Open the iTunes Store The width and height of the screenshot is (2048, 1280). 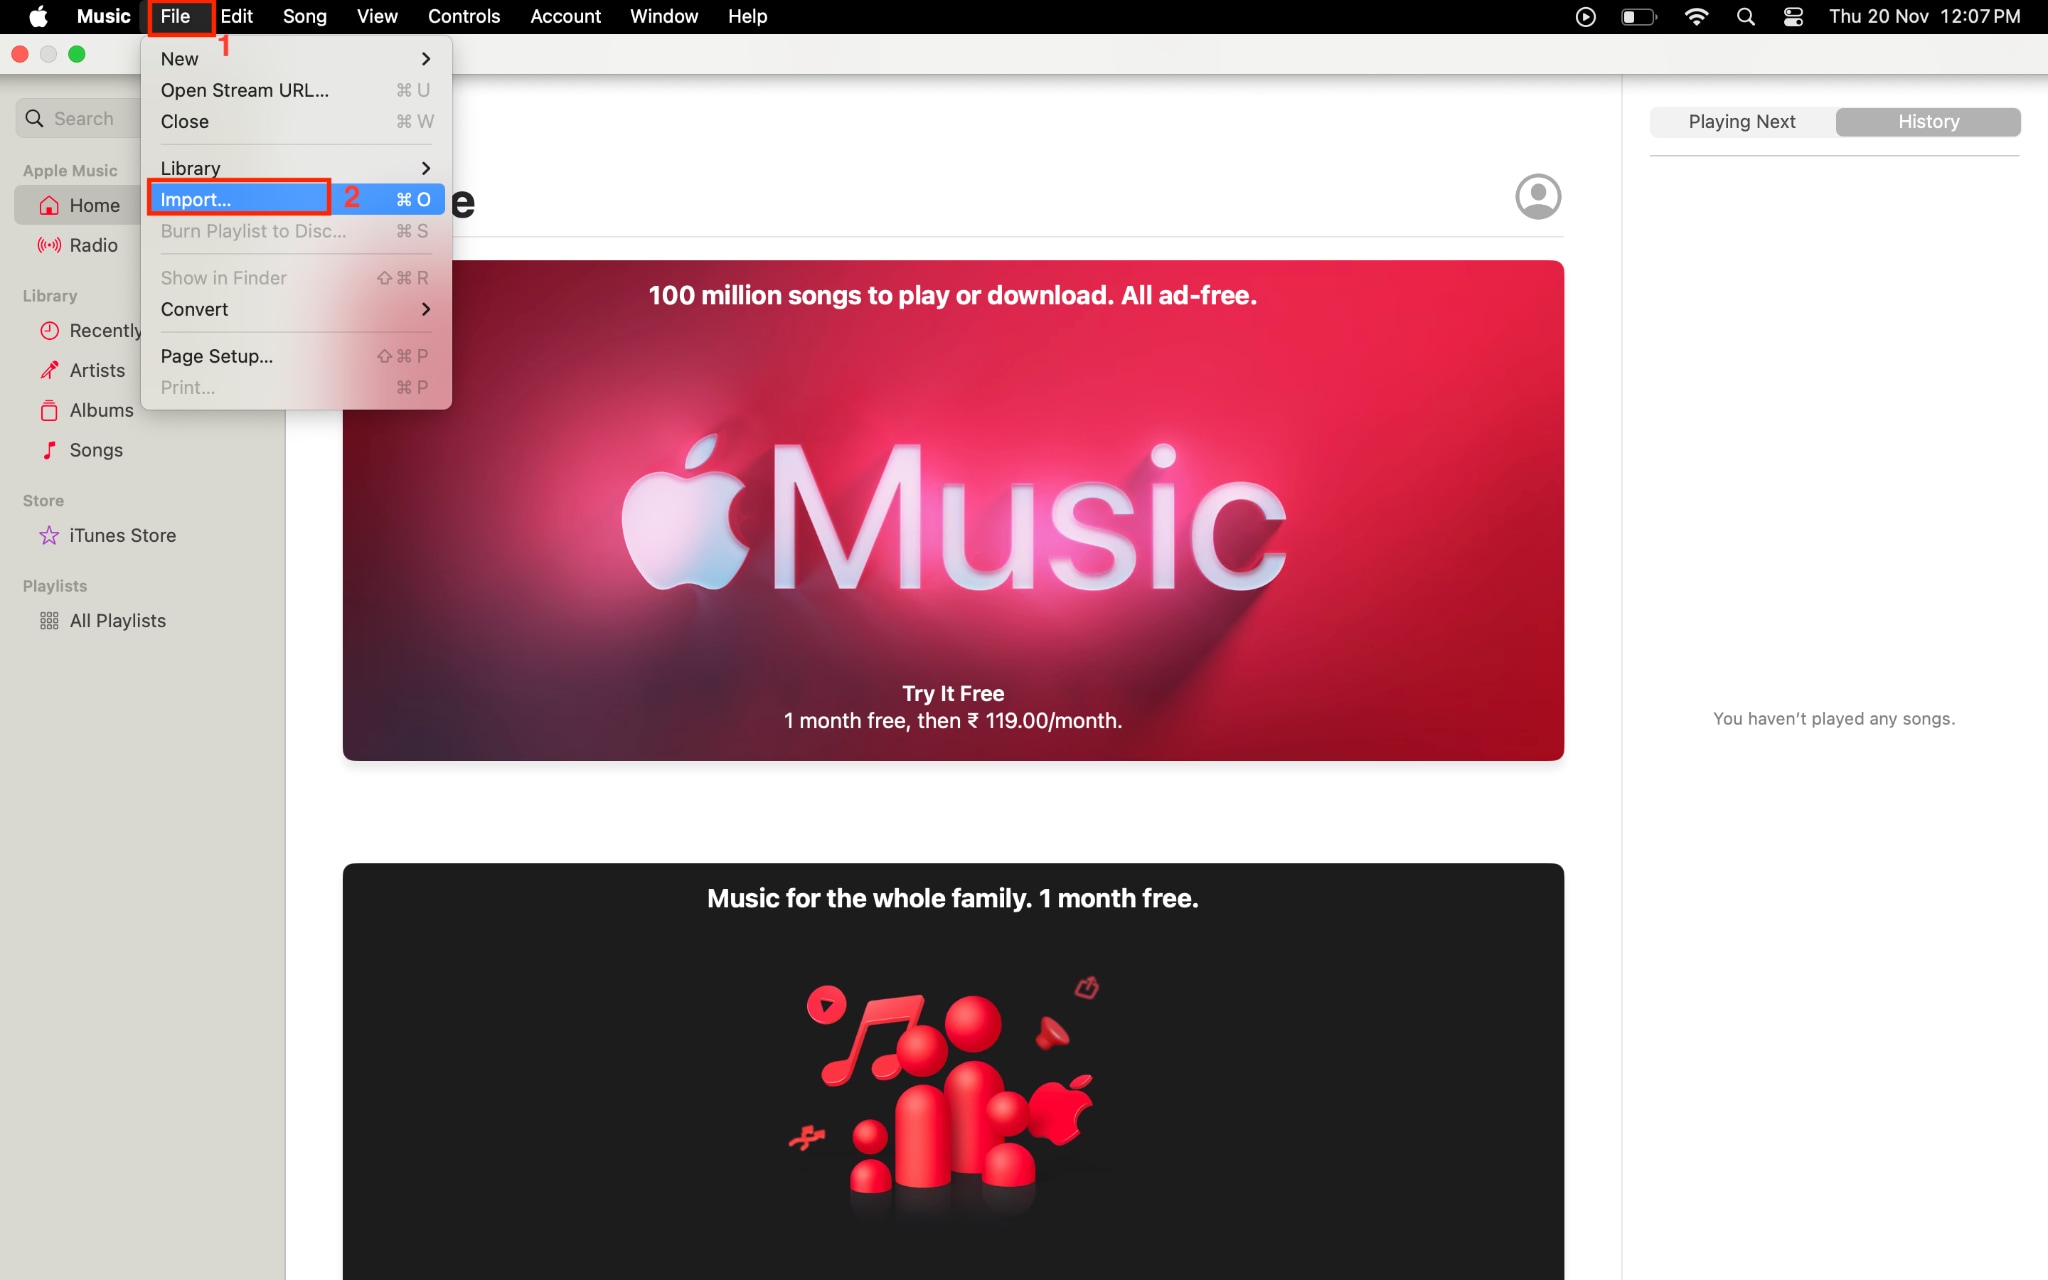point(122,535)
